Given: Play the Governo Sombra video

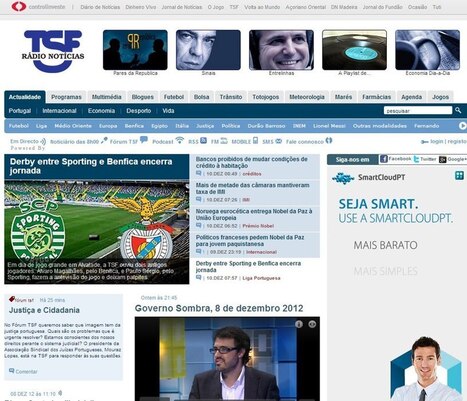Looking at the screenshot, I should [227, 359].
